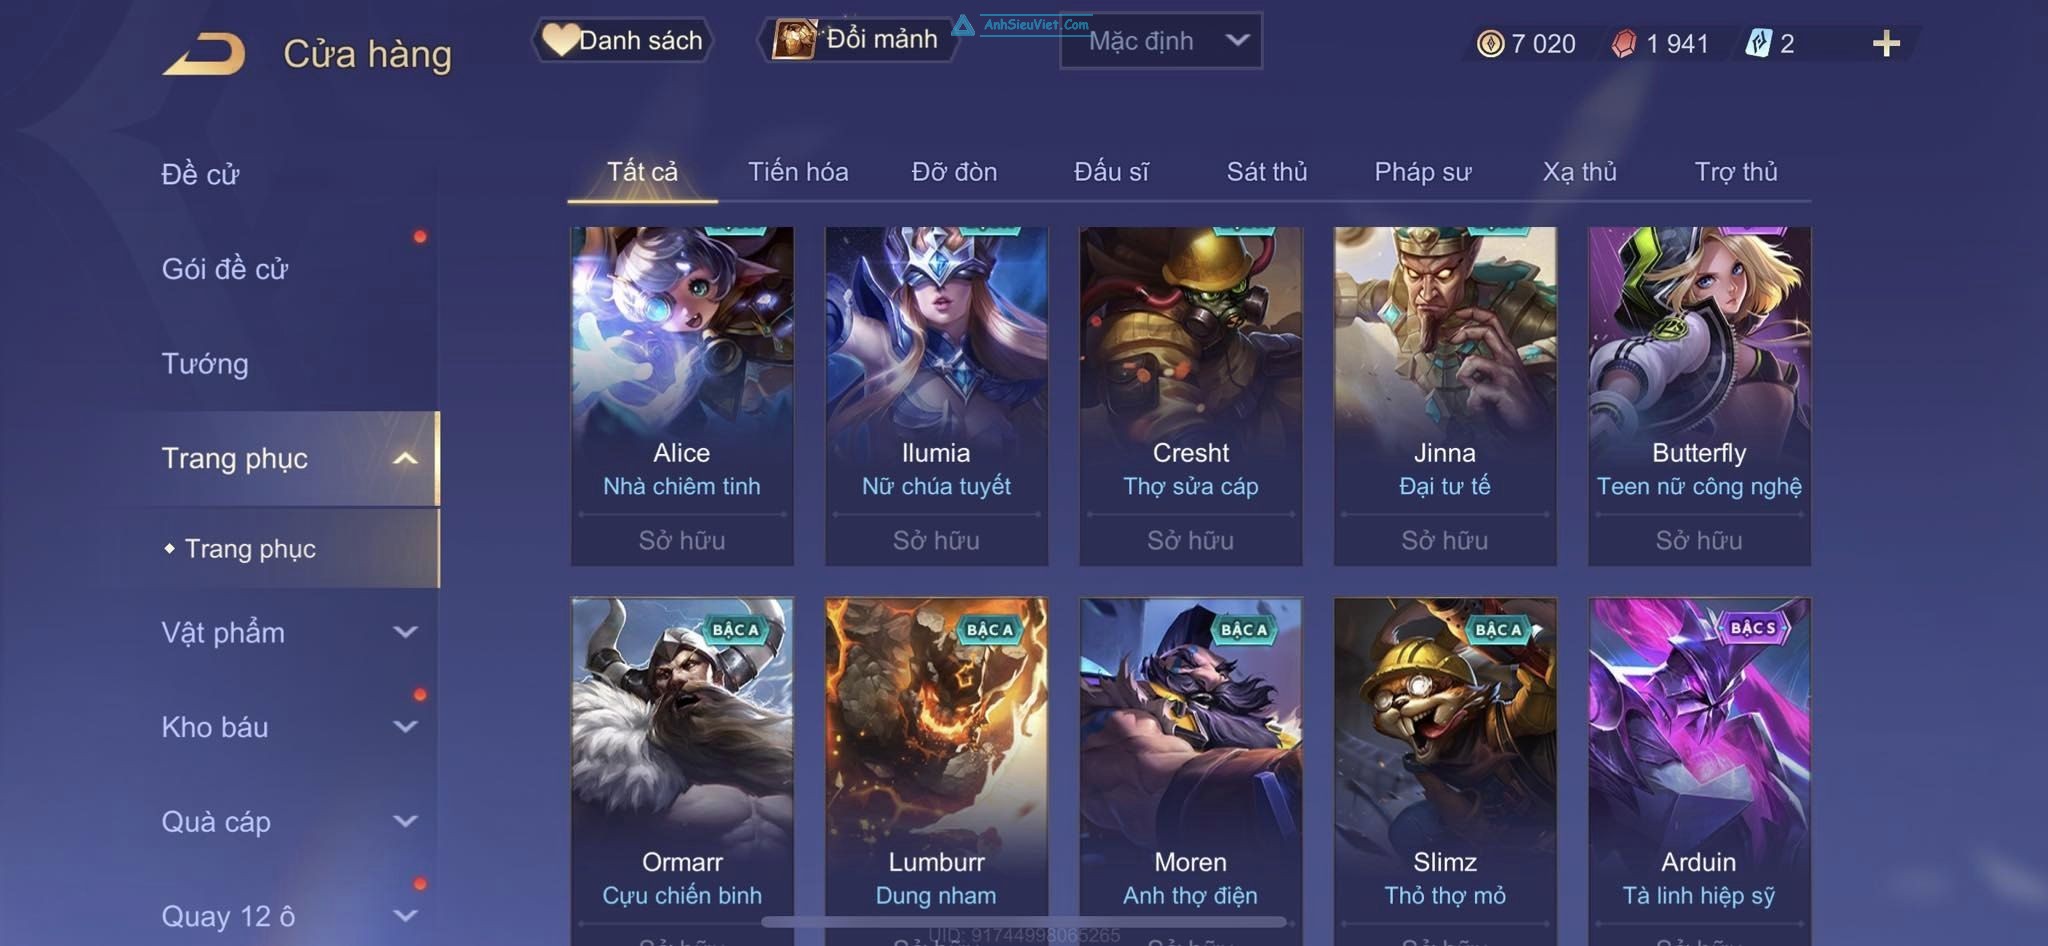Switch to the Pháp sư tab

(x=1422, y=172)
